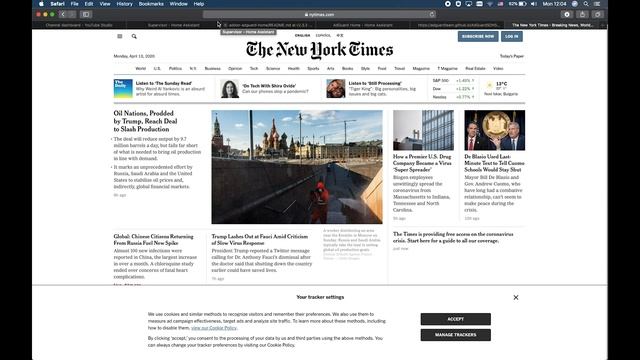This screenshot has width=640, height=360.
Task: Click the New York Times logo
Action: click(319, 50)
